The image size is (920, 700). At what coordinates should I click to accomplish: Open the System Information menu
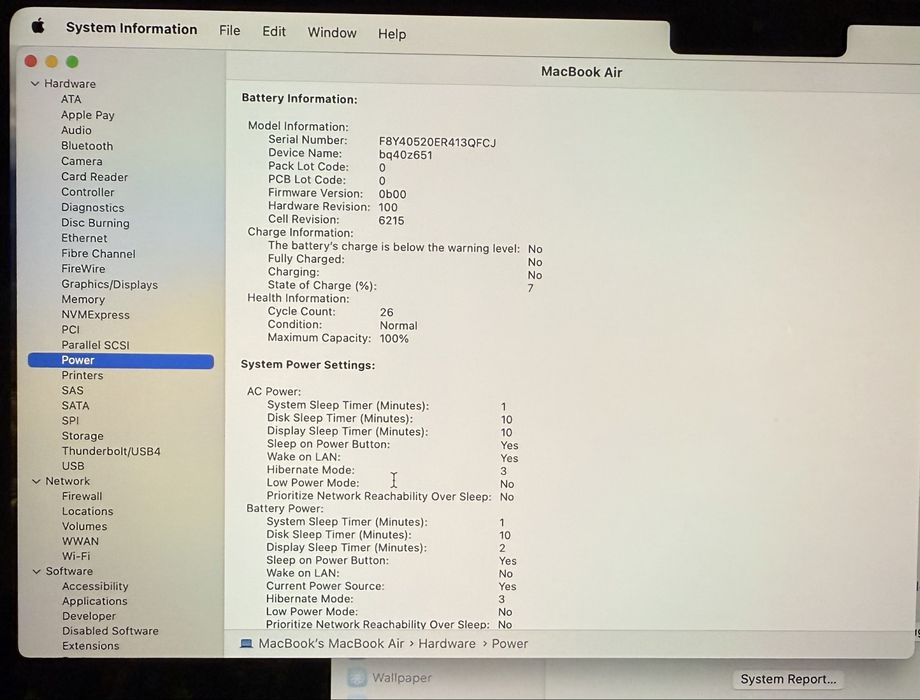pos(131,29)
